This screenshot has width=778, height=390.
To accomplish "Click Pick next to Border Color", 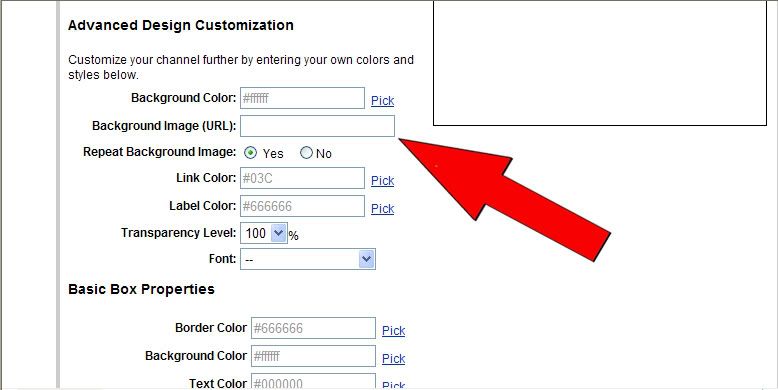I will tap(393, 330).
